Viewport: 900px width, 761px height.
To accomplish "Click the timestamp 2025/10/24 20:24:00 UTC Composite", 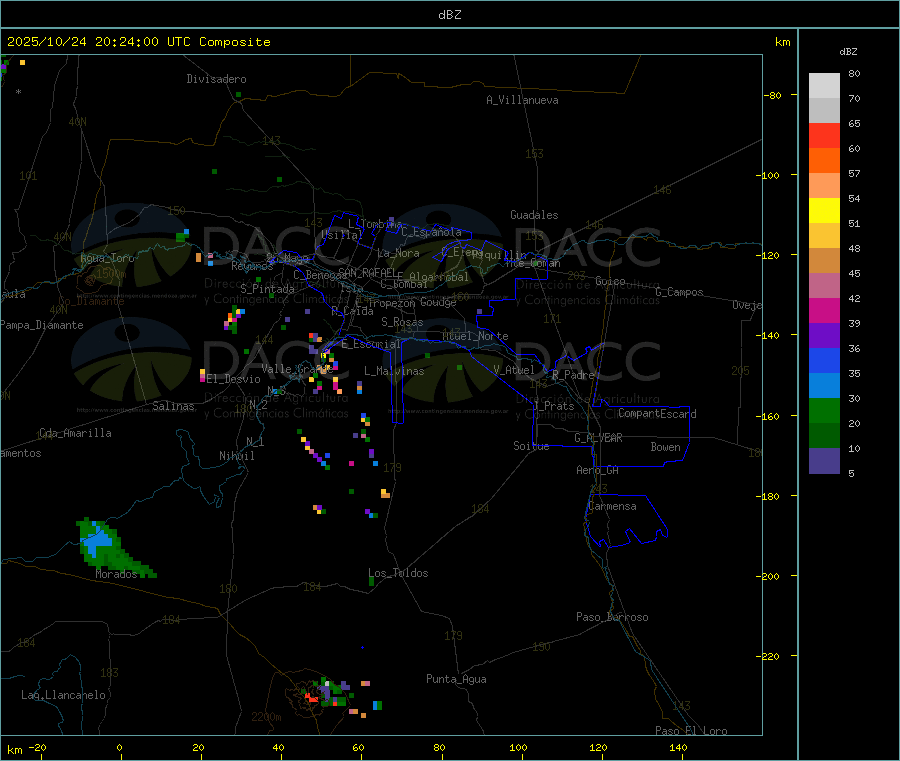I will 138,42.
